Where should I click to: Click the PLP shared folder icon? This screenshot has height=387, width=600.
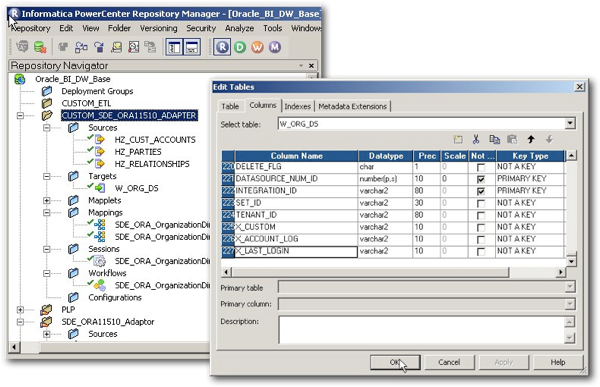46,309
